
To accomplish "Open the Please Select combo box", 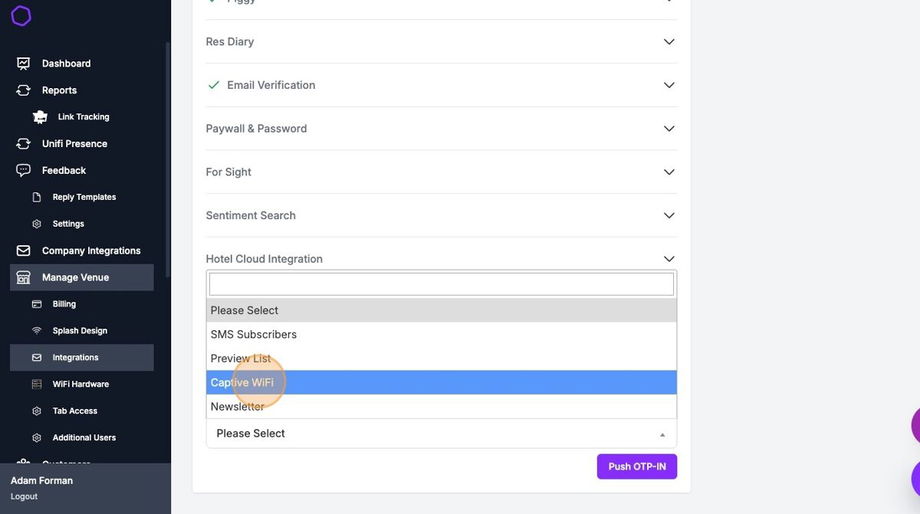I will click(x=440, y=434).
